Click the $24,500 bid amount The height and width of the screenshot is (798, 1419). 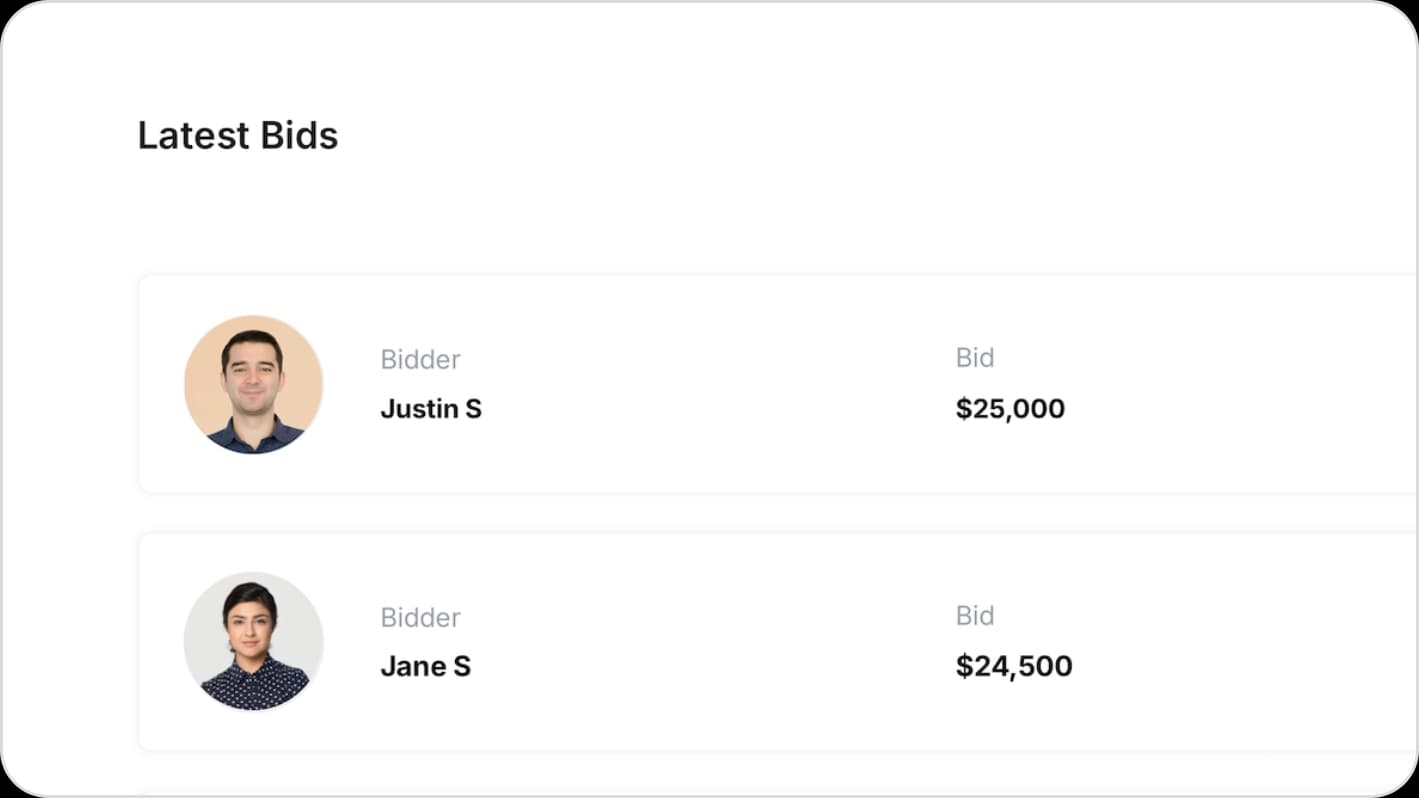point(1014,666)
